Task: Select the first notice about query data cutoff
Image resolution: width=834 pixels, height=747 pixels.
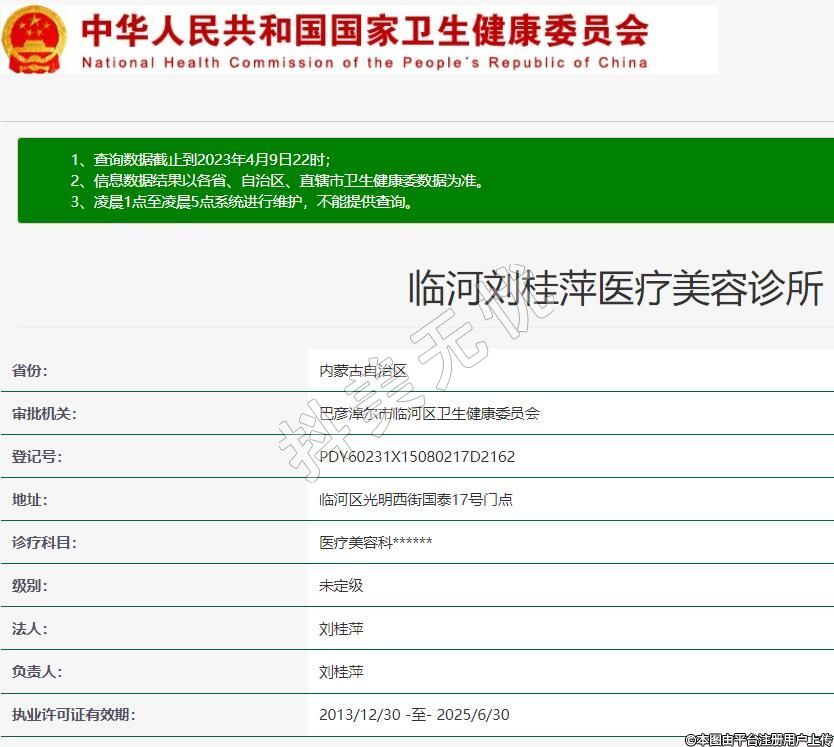Action: tap(200, 160)
